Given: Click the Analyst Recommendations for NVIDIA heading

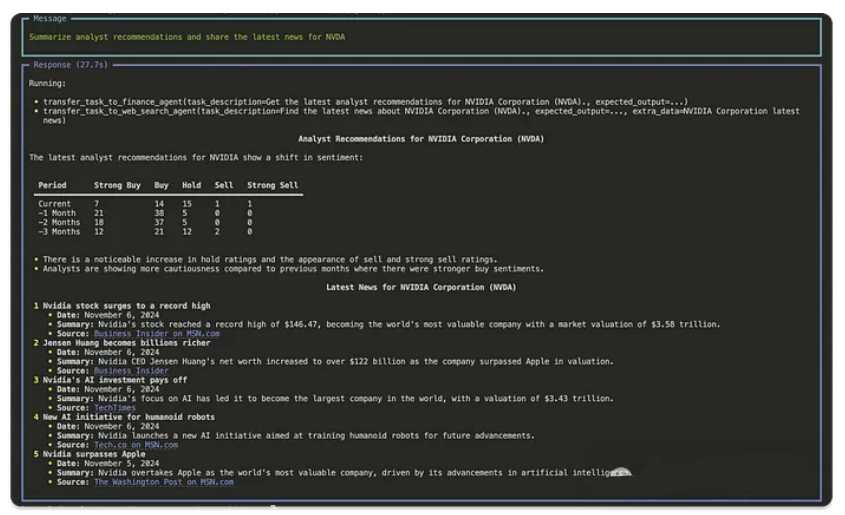Looking at the screenshot, I should click(421, 139).
